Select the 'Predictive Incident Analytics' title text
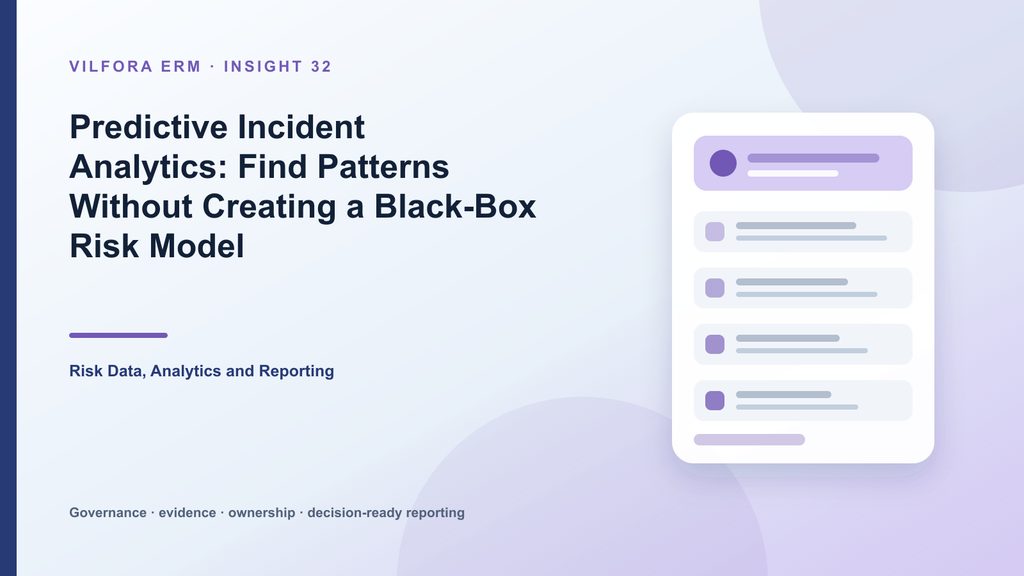 [302, 186]
